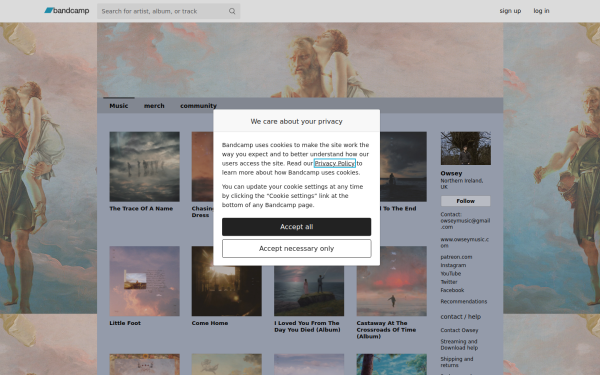Viewport: 600px width, 375px height.
Task: Open Shipping and returns
Action: tap(457, 362)
